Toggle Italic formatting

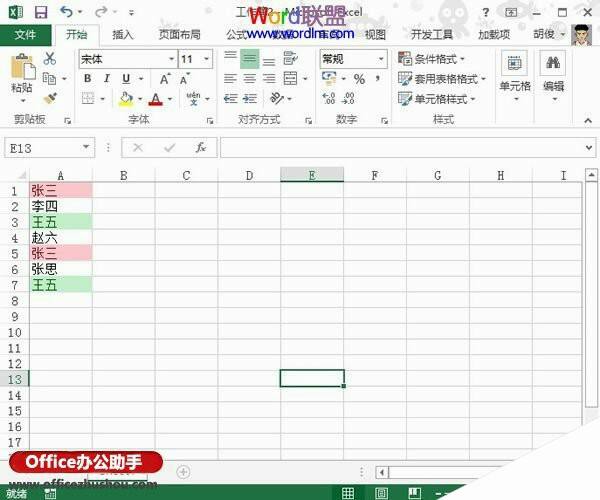point(107,79)
